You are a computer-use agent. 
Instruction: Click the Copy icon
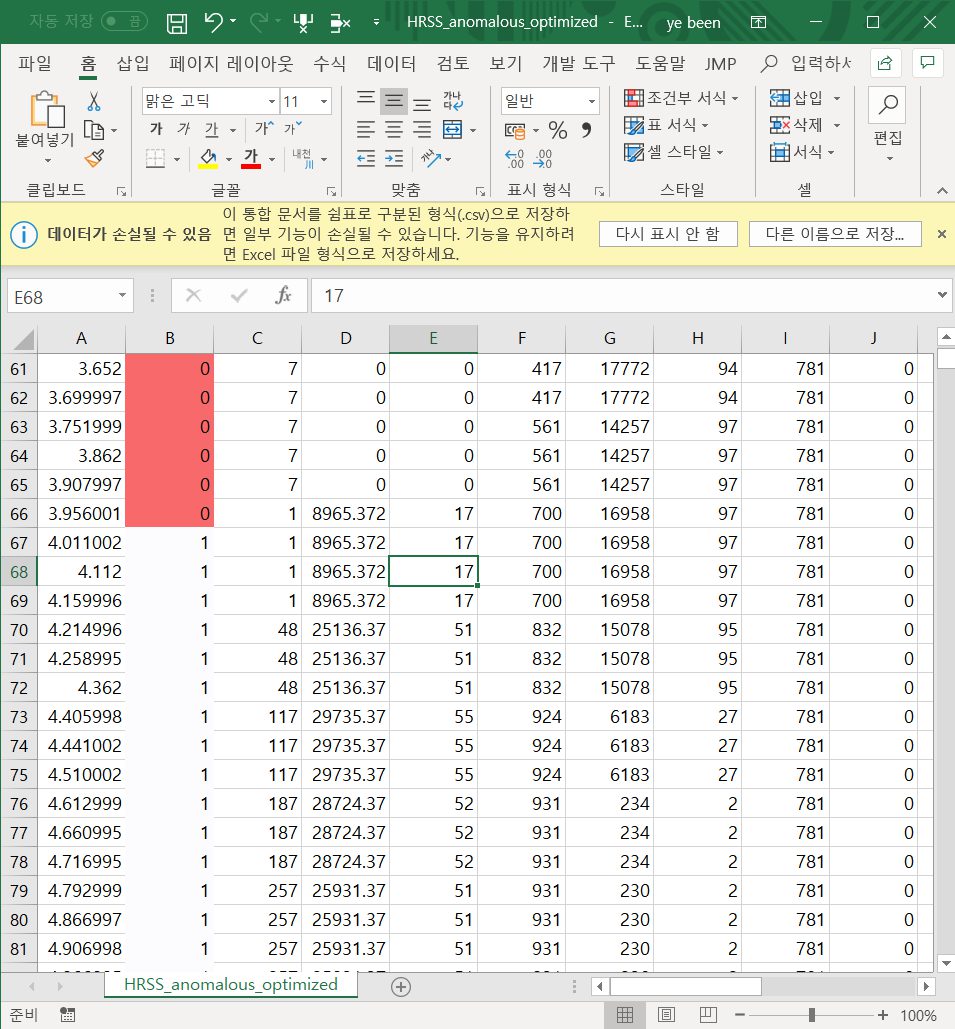[94, 131]
